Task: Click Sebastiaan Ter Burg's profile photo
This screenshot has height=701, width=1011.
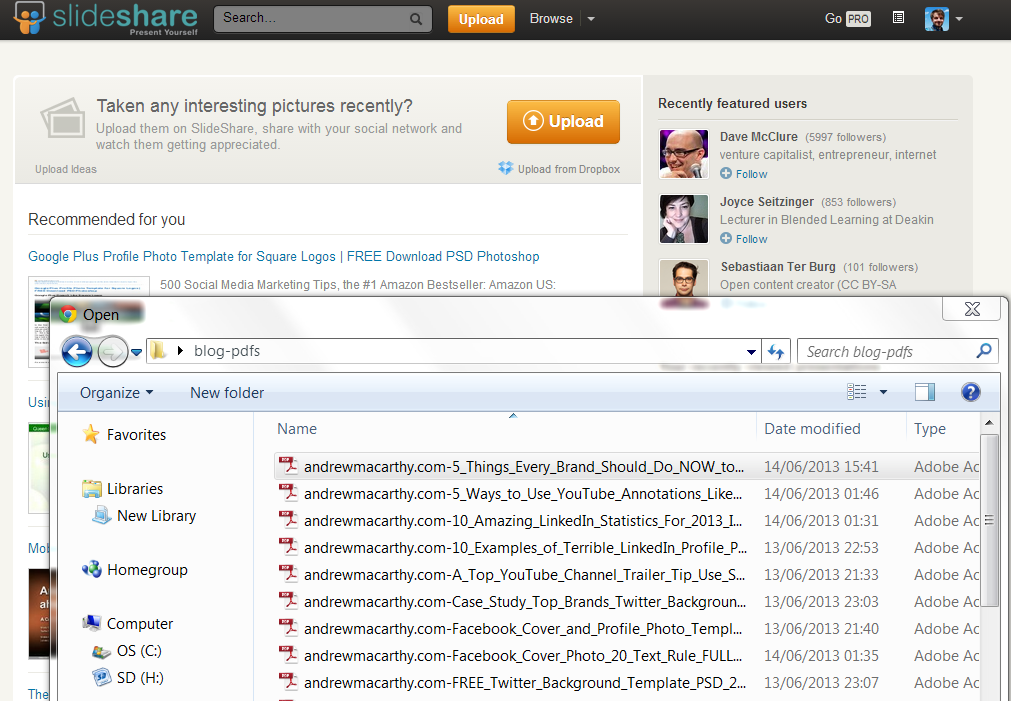Action: (683, 277)
